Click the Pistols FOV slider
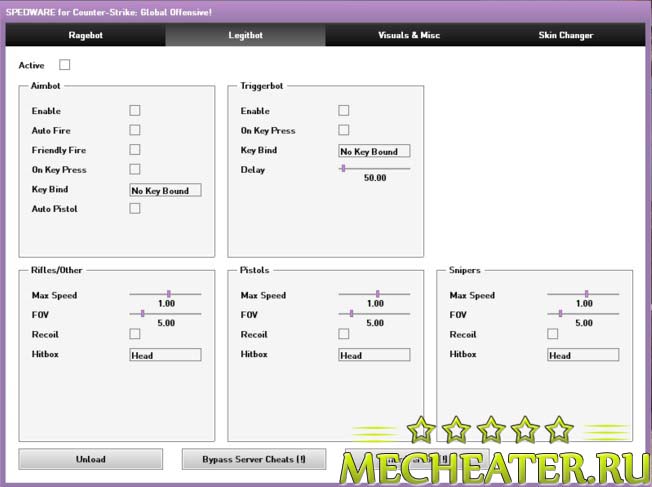This screenshot has height=487, width=652. click(x=374, y=314)
